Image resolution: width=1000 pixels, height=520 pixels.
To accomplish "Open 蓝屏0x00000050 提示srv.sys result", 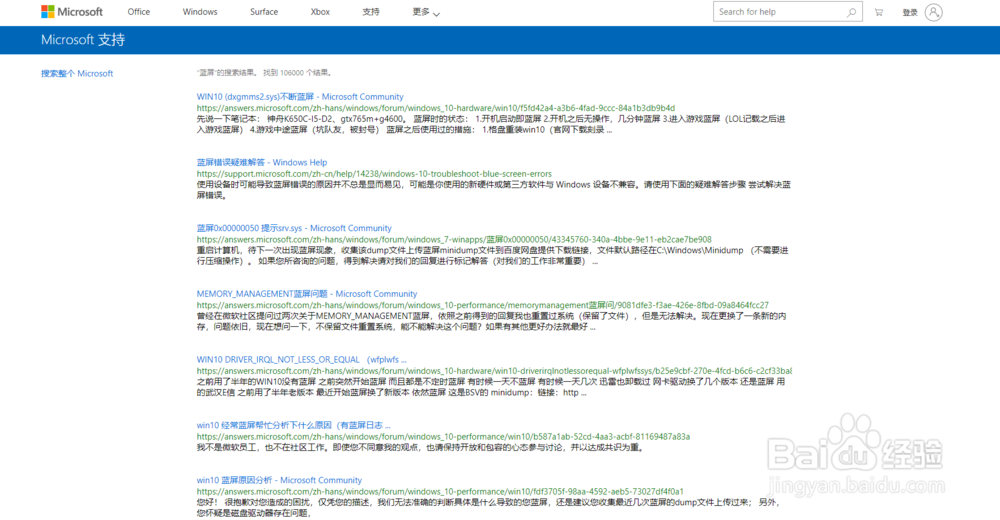I will pos(294,228).
